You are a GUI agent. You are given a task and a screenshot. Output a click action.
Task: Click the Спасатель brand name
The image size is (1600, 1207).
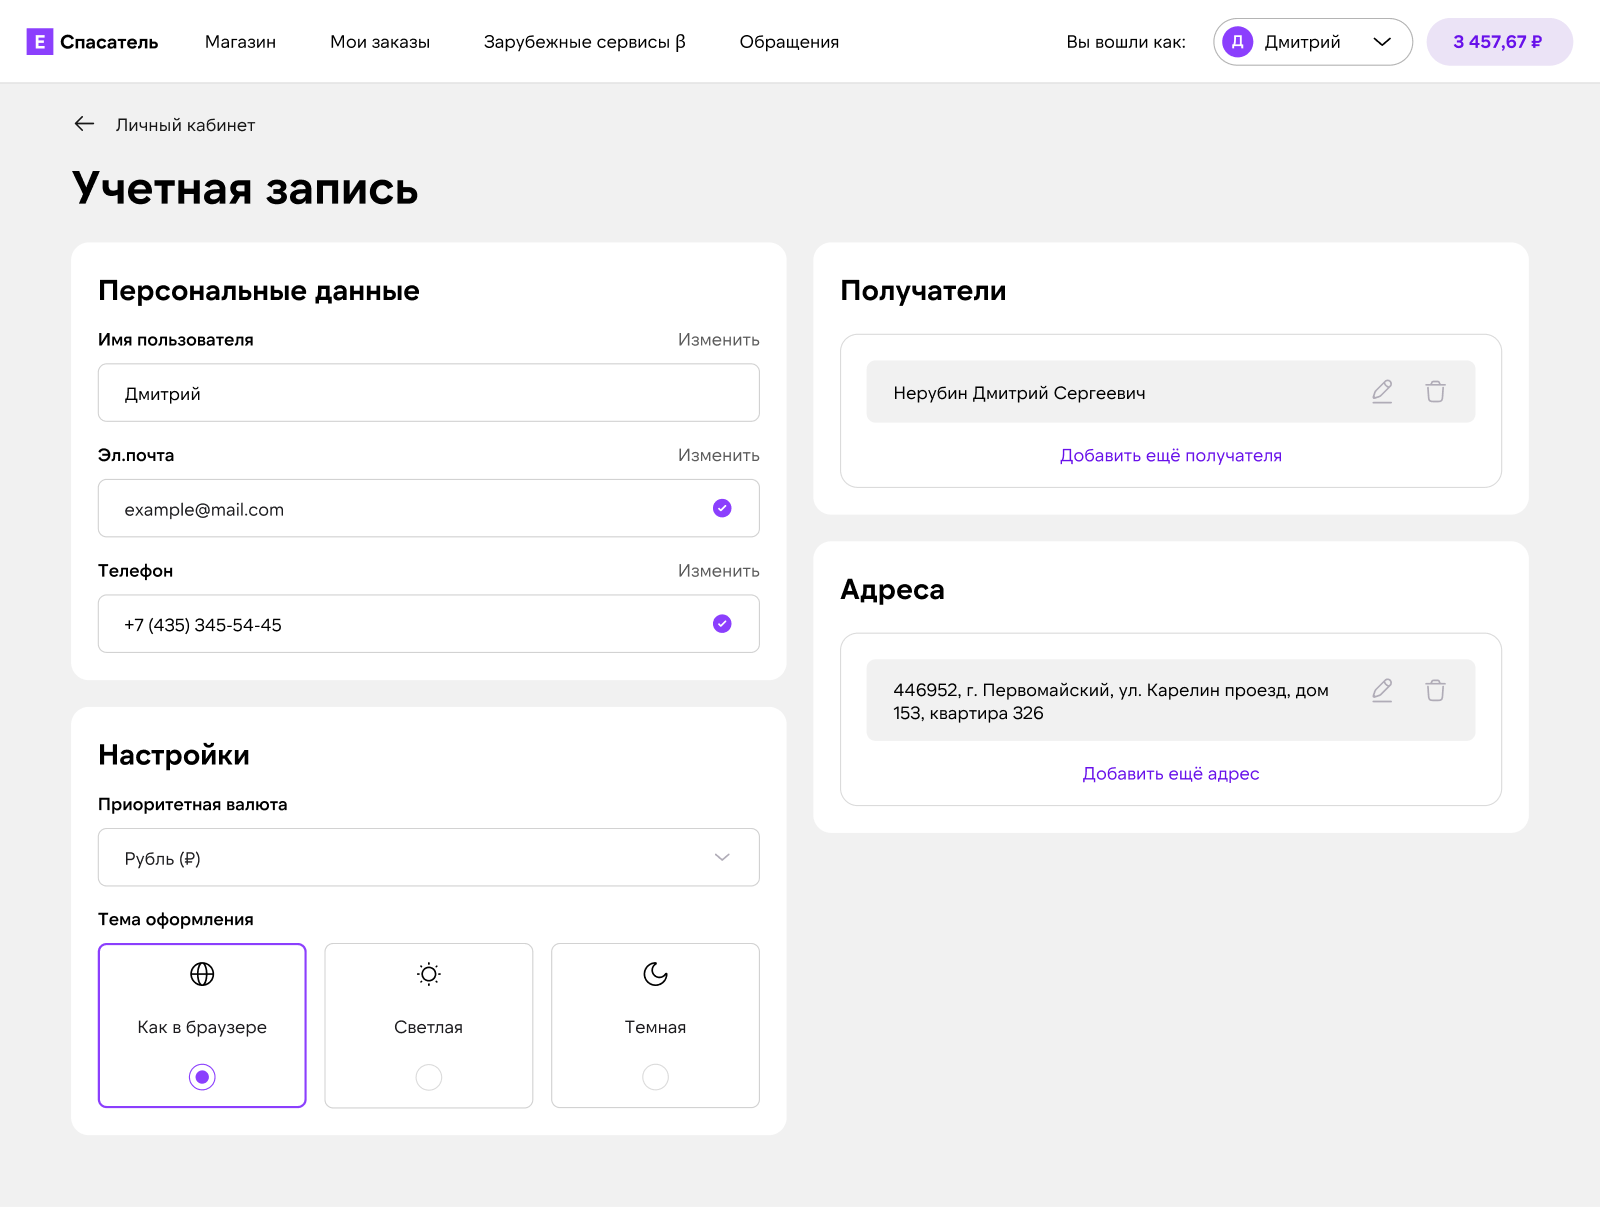coord(109,42)
